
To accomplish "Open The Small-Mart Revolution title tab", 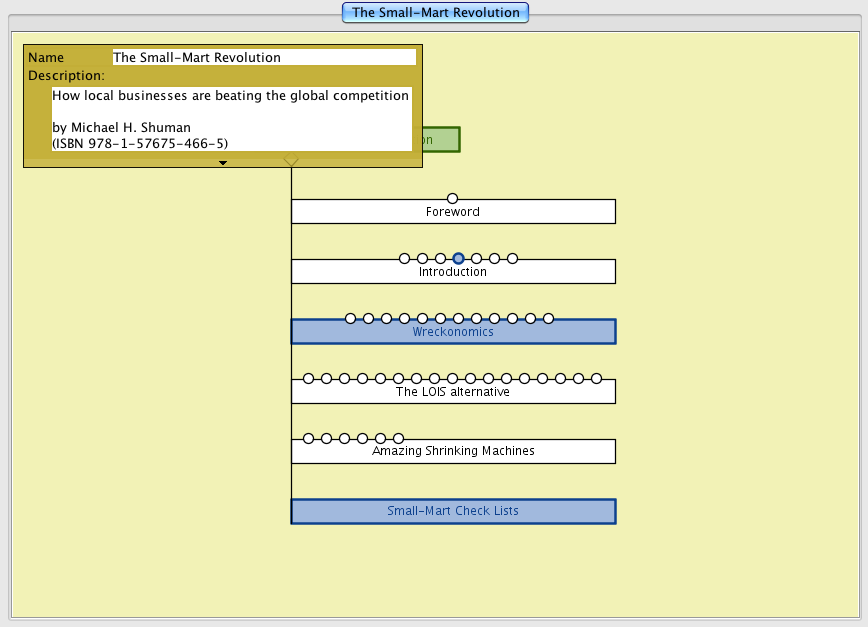I will click(x=435, y=13).
